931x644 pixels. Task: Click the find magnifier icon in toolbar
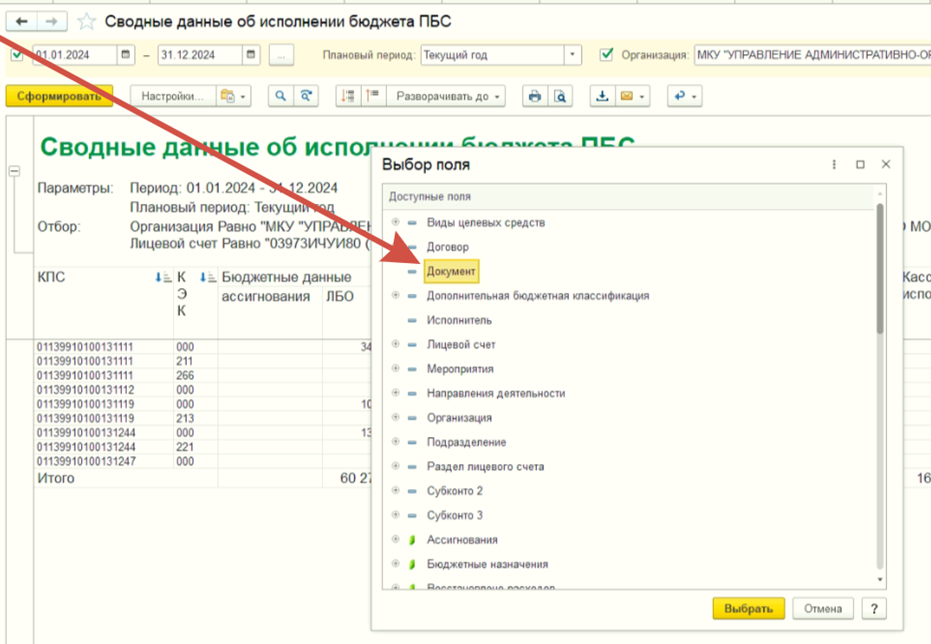coord(281,96)
